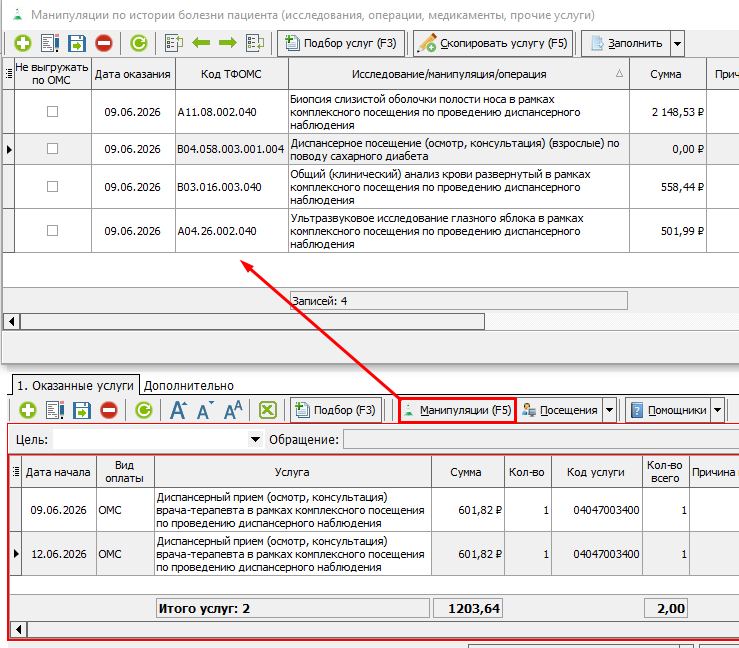Select the '1. Оказанные услуги' tab
739x648 pixels.
75,386
